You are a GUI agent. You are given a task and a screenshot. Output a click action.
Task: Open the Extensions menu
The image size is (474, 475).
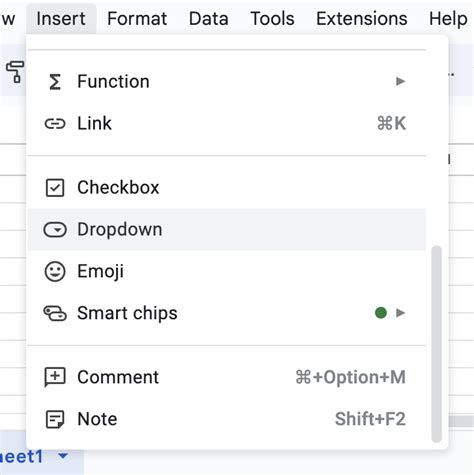[362, 18]
